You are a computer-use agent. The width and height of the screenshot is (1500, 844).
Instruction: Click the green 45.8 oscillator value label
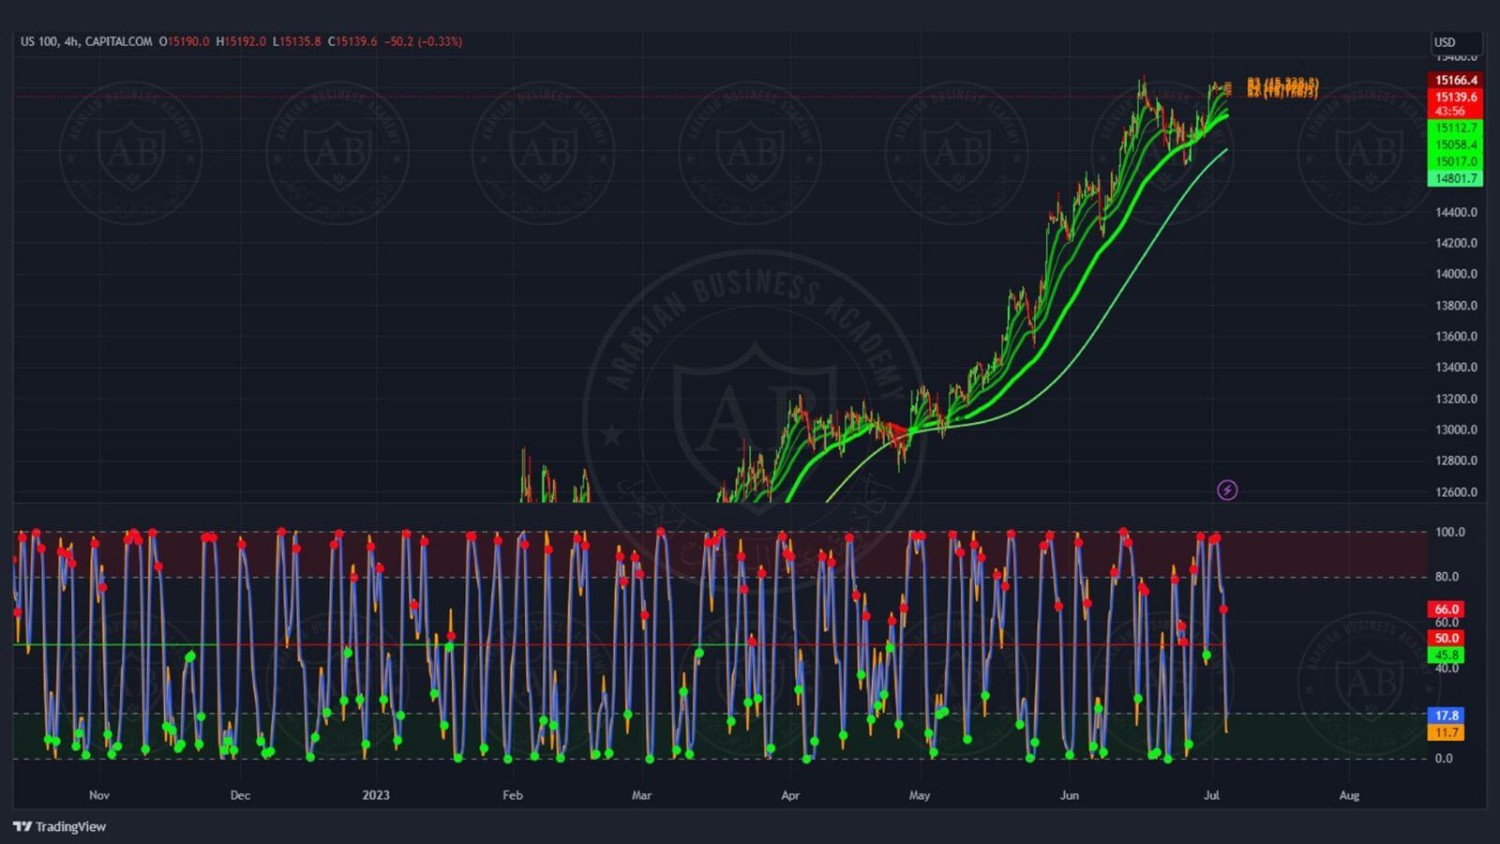click(x=1446, y=655)
